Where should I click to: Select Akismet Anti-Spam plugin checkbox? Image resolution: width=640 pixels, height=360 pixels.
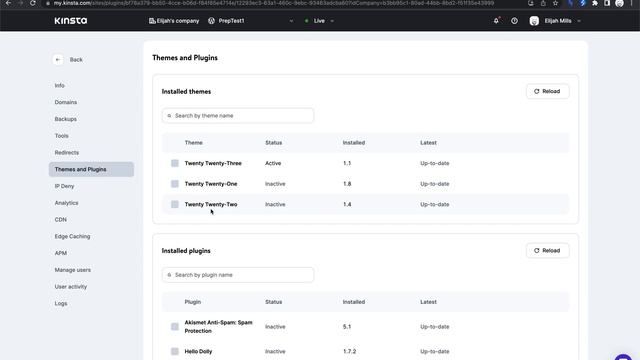pos(175,327)
